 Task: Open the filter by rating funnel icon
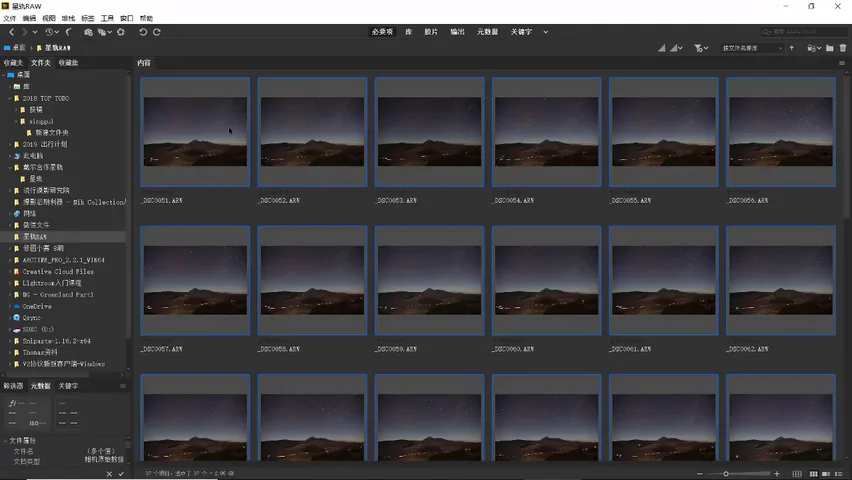701,48
